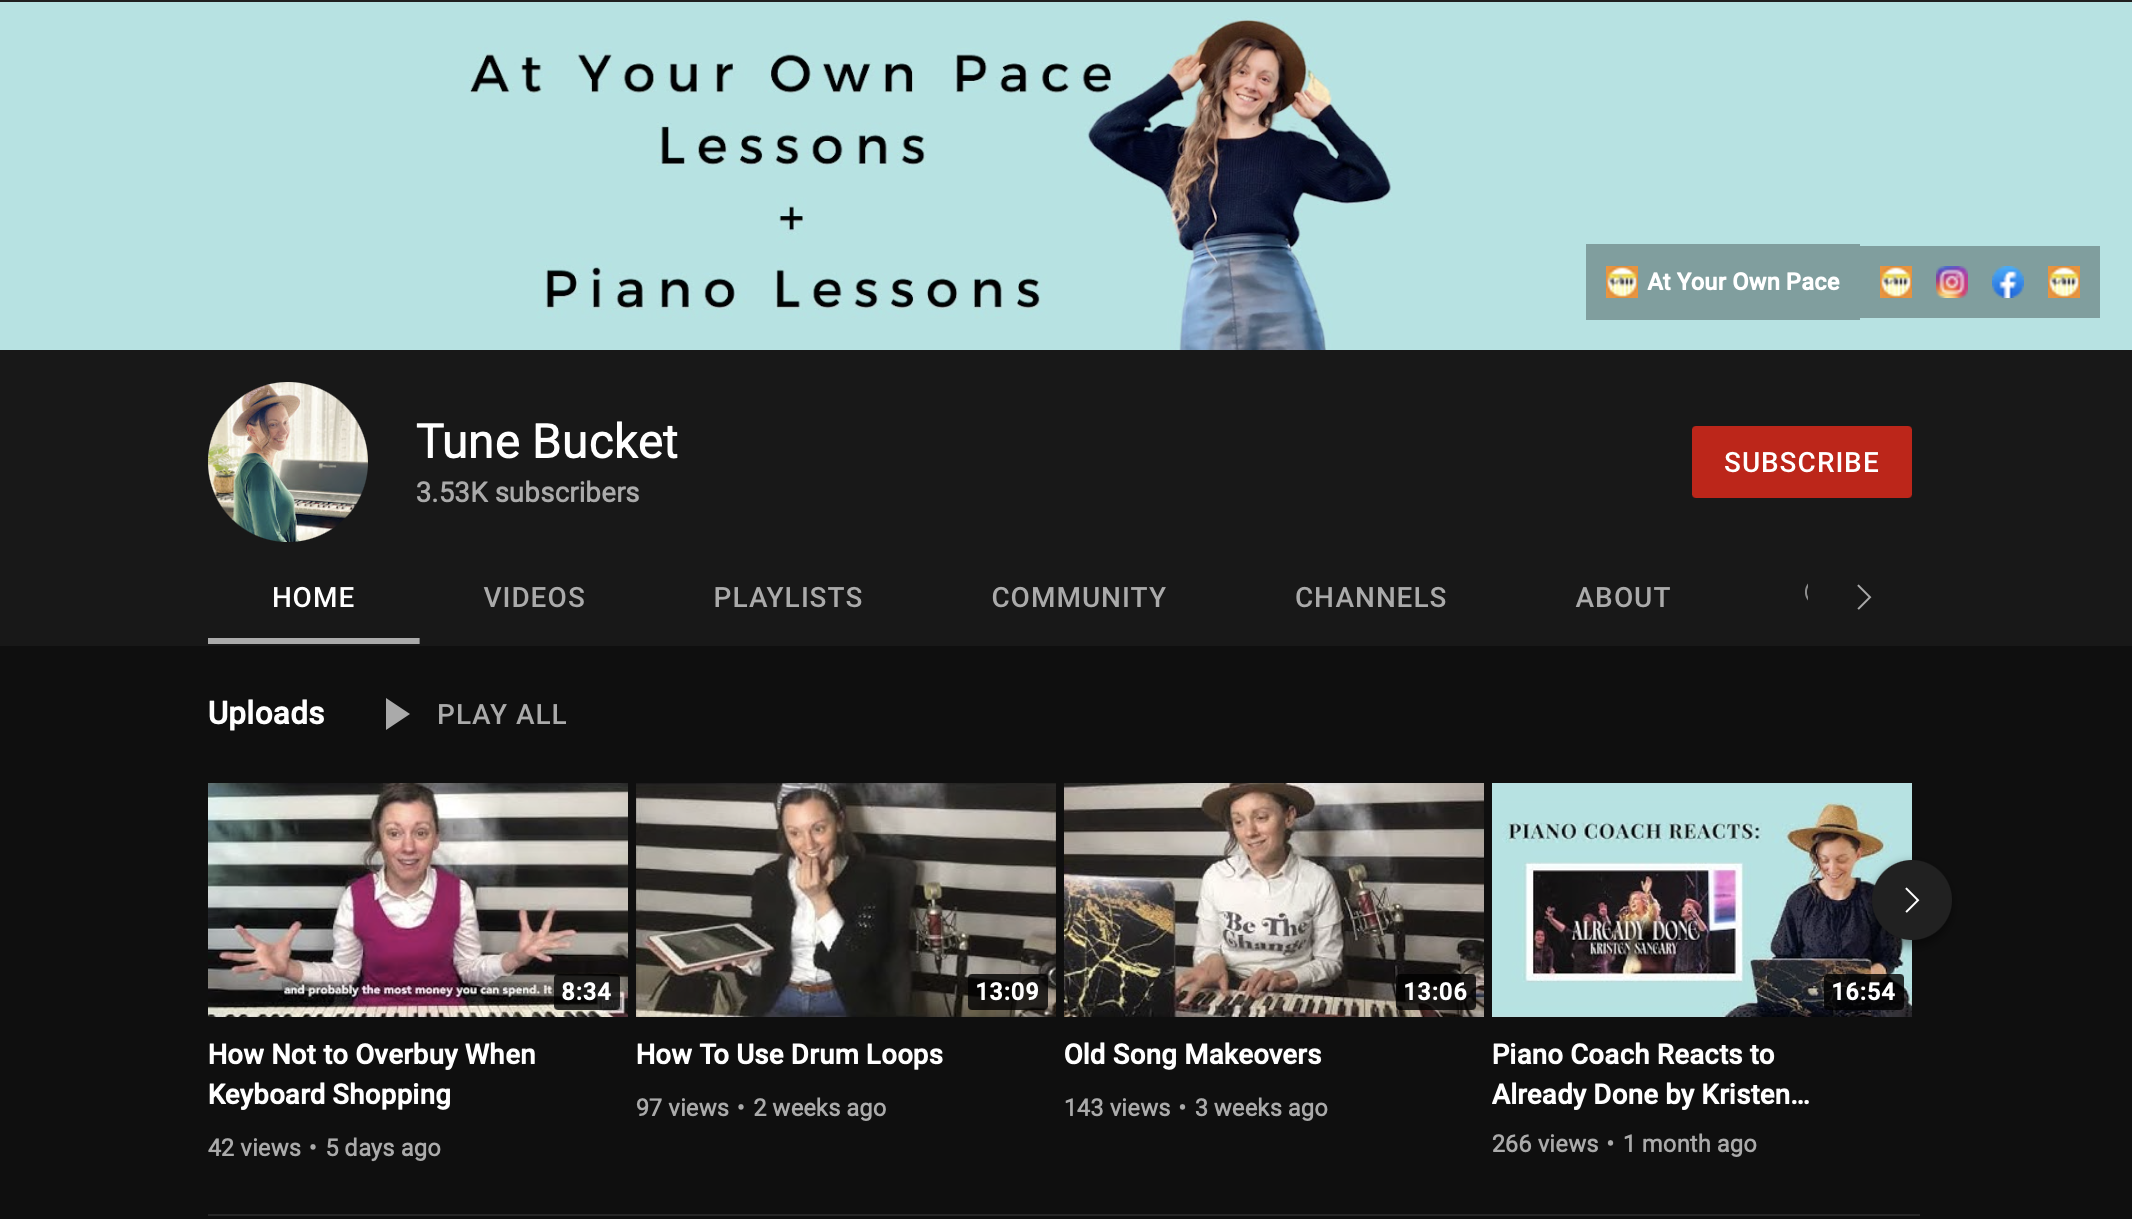Viewport: 2132px width, 1219px height.
Task: Open Piano Coach Reacts video thumbnail
Action: pos(1680,899)
